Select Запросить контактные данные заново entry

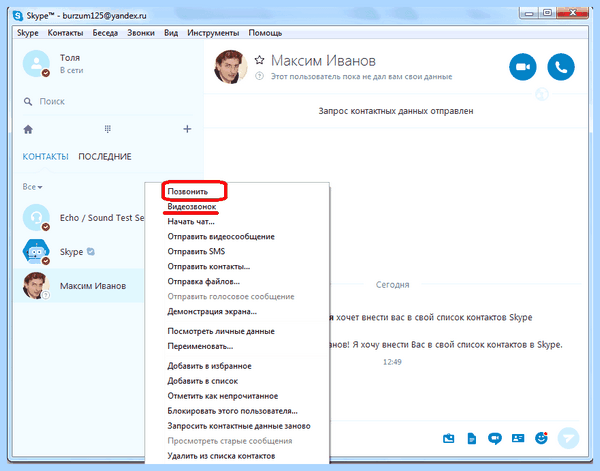pos(239,426)
